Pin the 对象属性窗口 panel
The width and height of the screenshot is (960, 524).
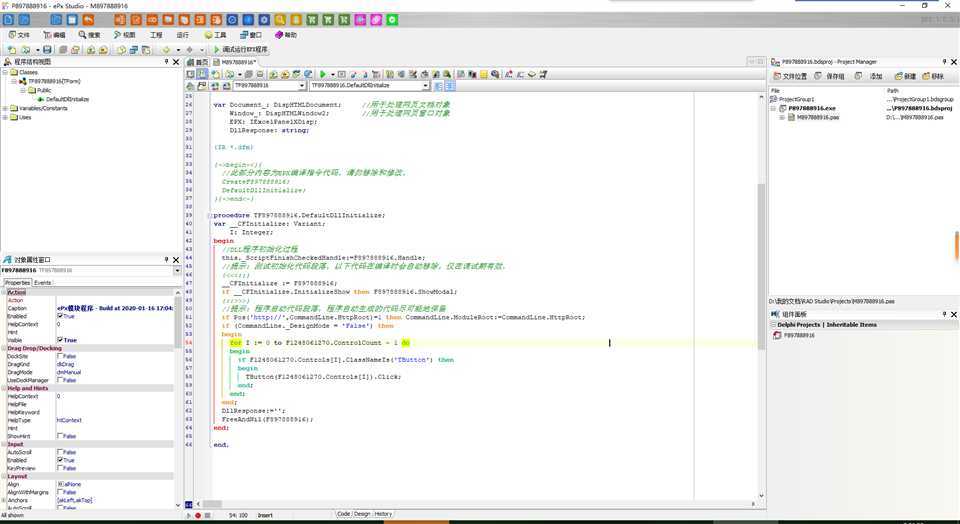point(166,260)
